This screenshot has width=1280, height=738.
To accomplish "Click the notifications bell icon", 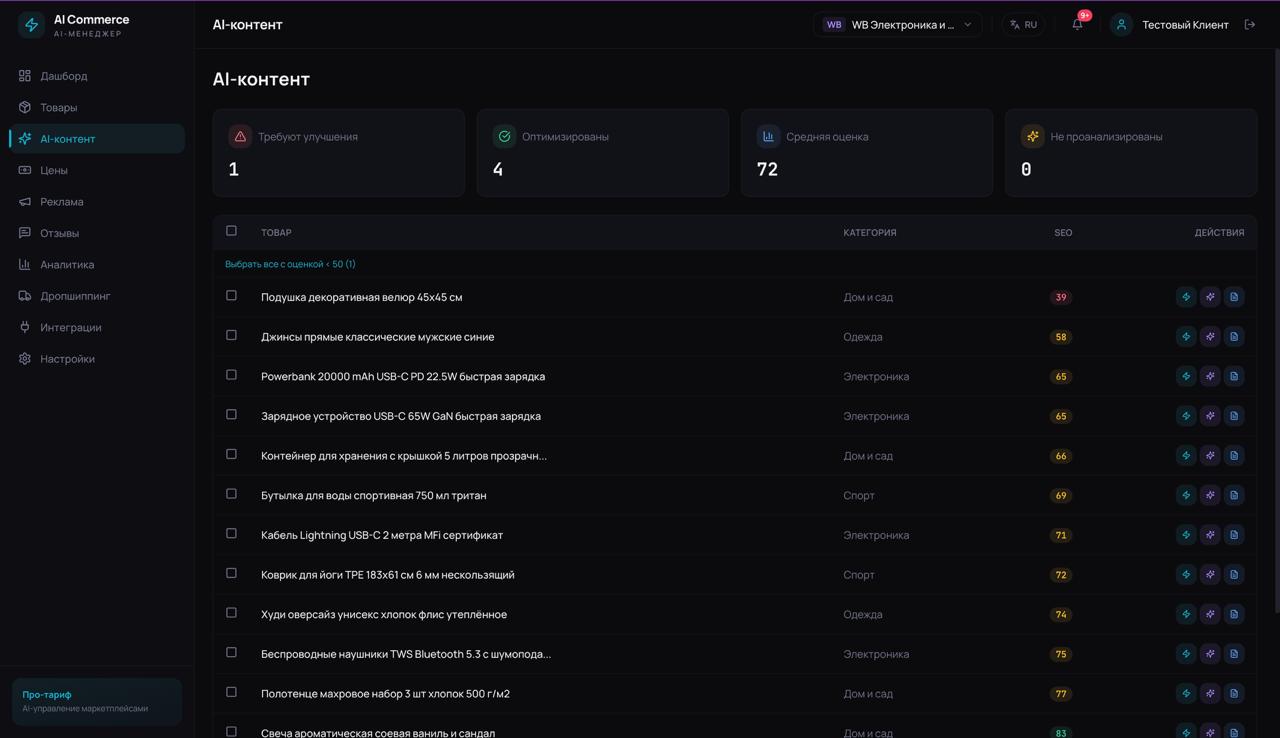I will click(x=1077, y=25).
